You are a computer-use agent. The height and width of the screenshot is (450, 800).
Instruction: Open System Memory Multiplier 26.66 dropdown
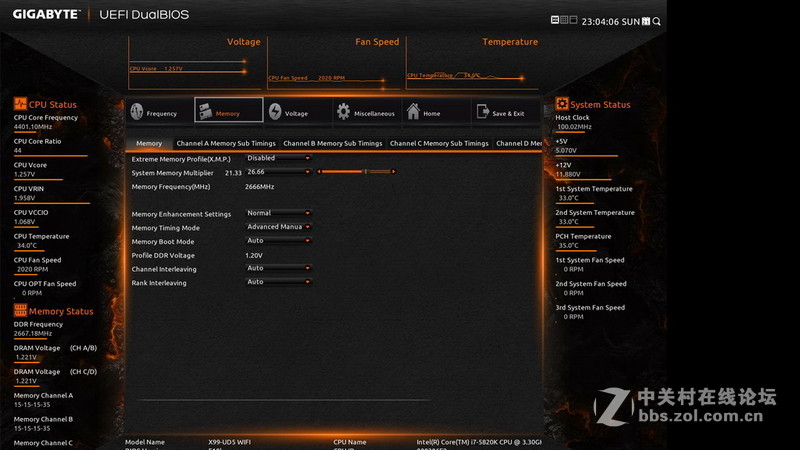point(279,172)
